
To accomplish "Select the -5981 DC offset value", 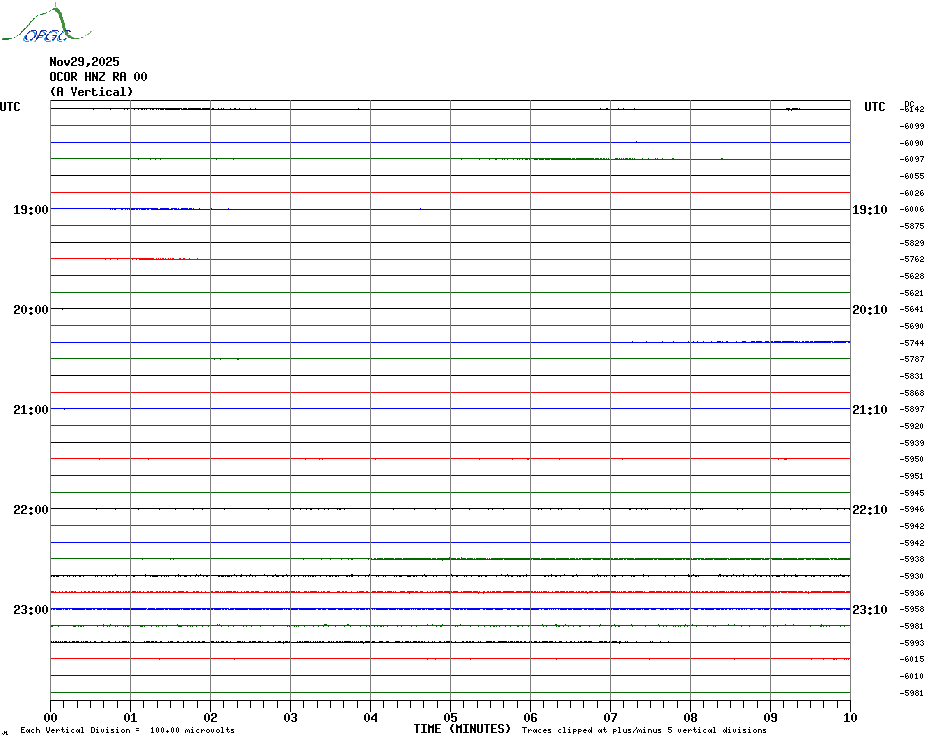I will [x=912, y=693].
